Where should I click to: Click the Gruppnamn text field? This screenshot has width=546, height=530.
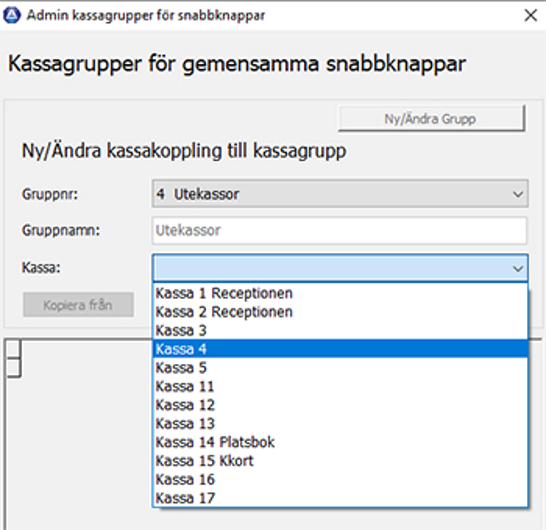point(339,231)
